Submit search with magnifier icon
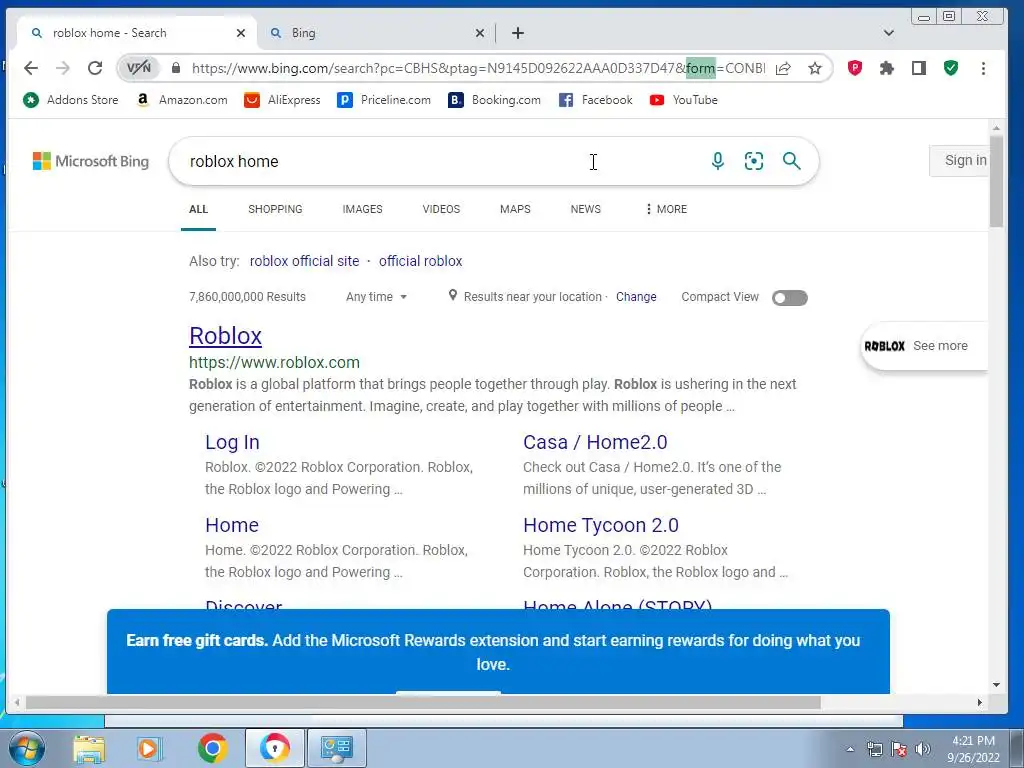The width and height of the screenshot is (1024, 768). (x=792, y=161)
